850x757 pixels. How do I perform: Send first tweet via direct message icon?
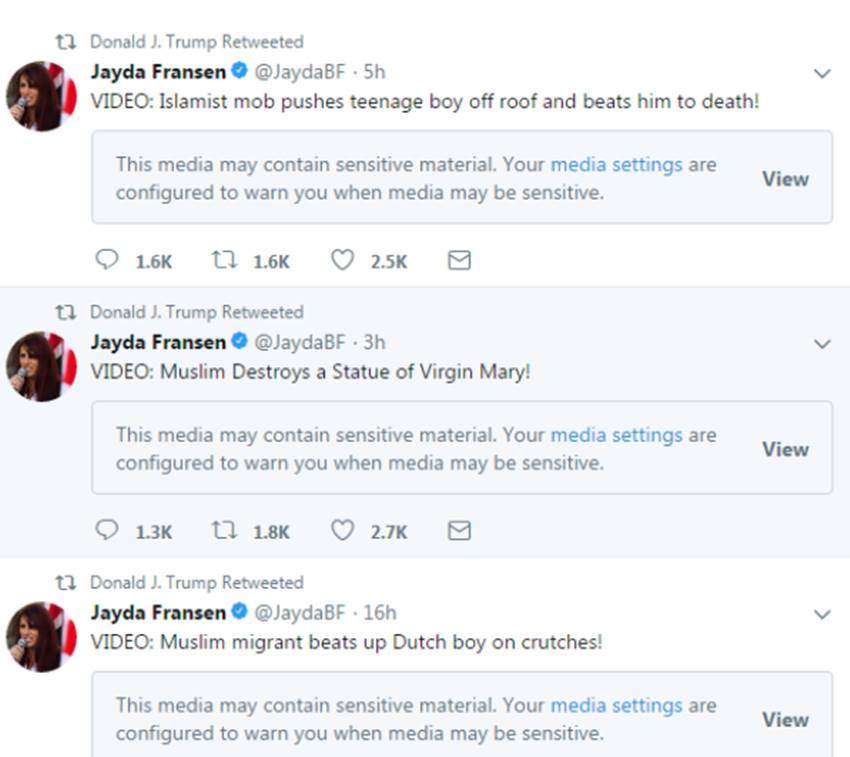(459, 260)
